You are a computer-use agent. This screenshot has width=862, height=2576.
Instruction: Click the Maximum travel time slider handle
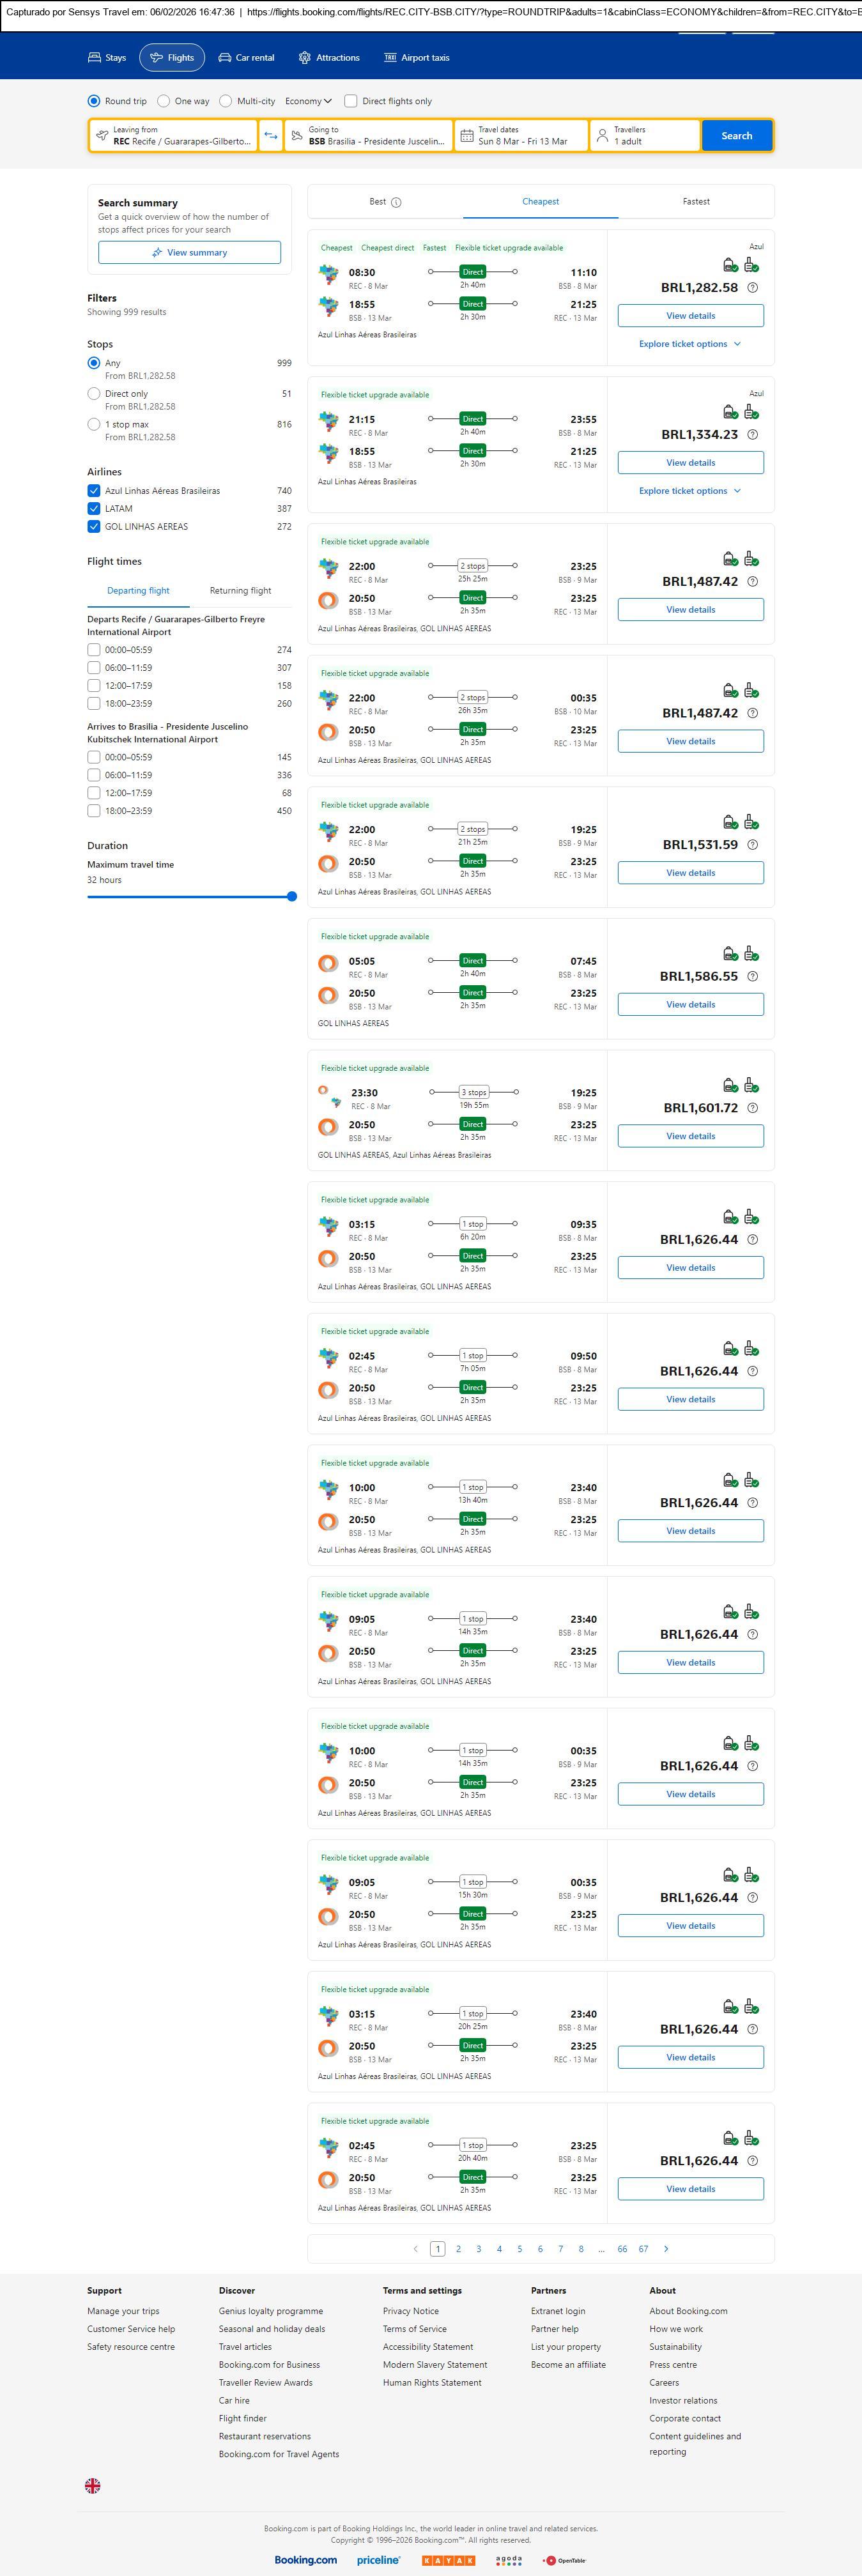(x=292, y=897)
